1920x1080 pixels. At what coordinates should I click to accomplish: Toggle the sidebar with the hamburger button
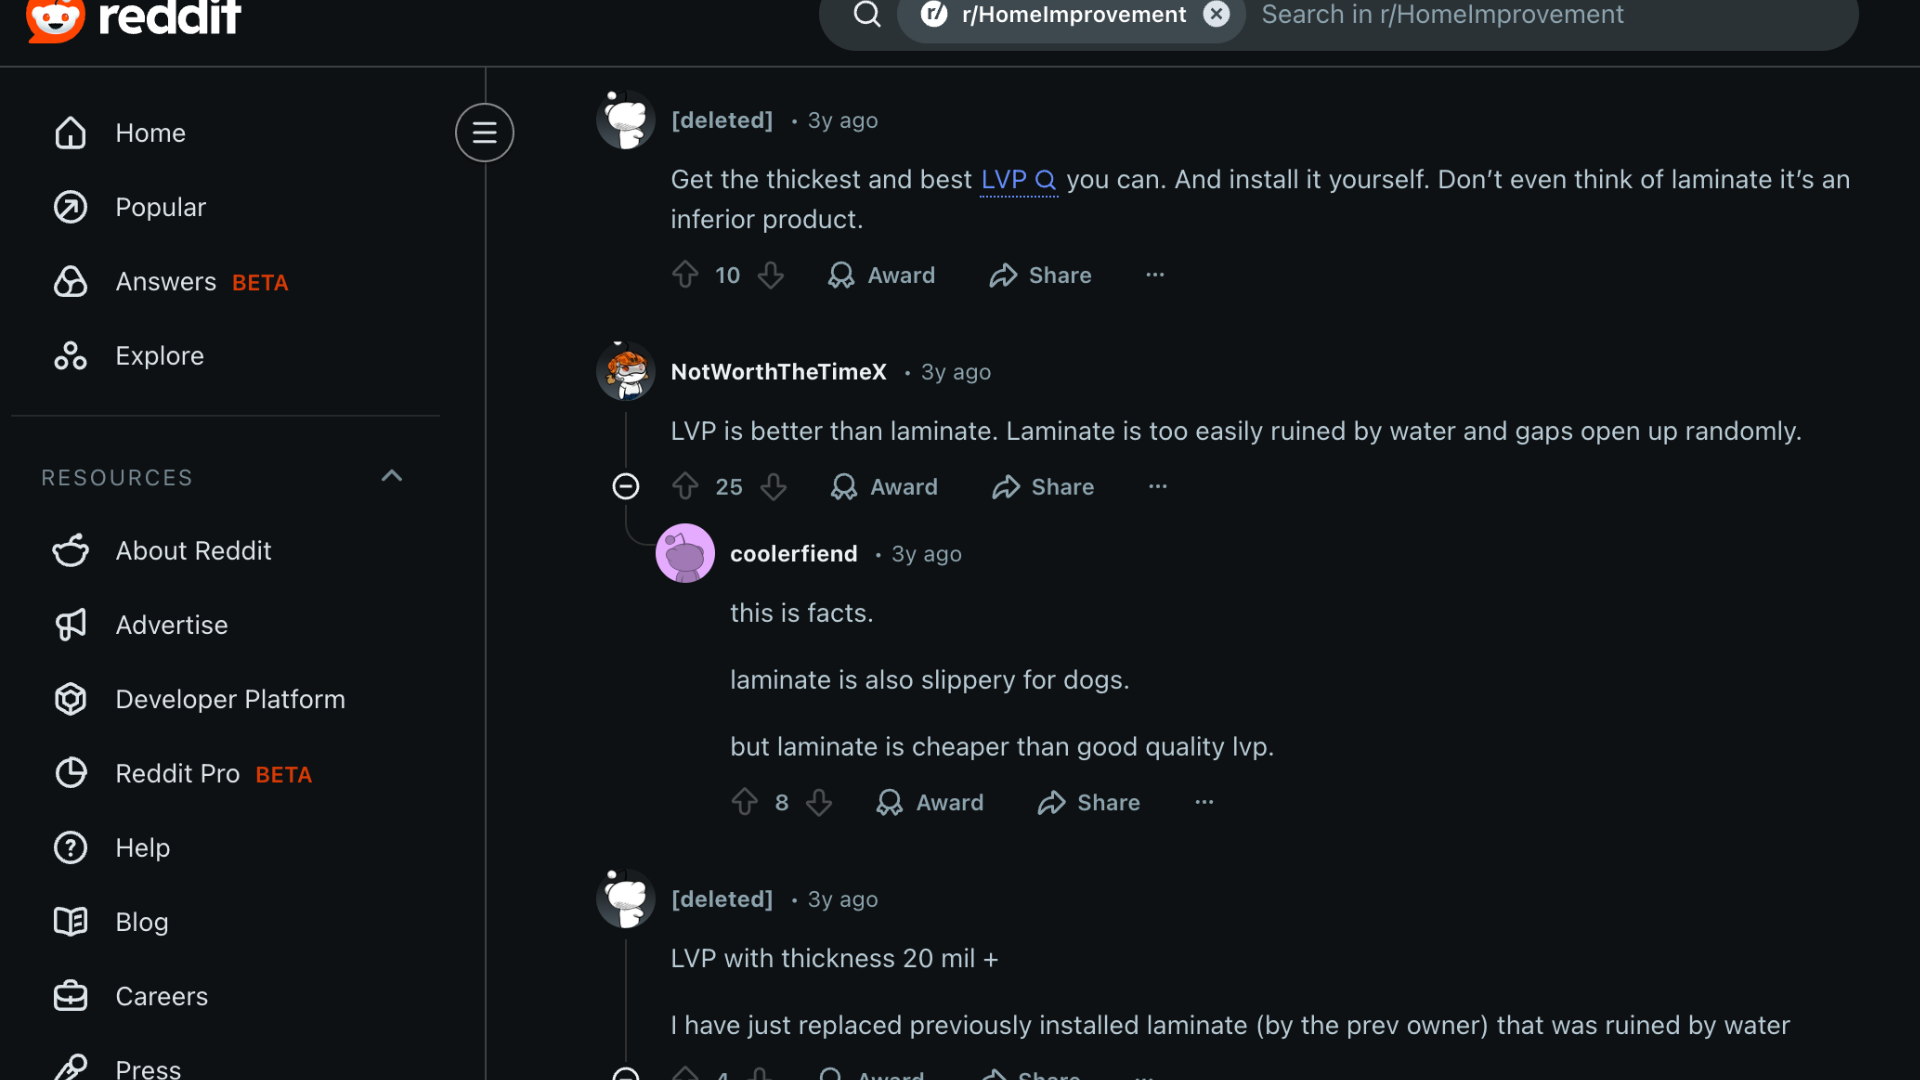484,132
